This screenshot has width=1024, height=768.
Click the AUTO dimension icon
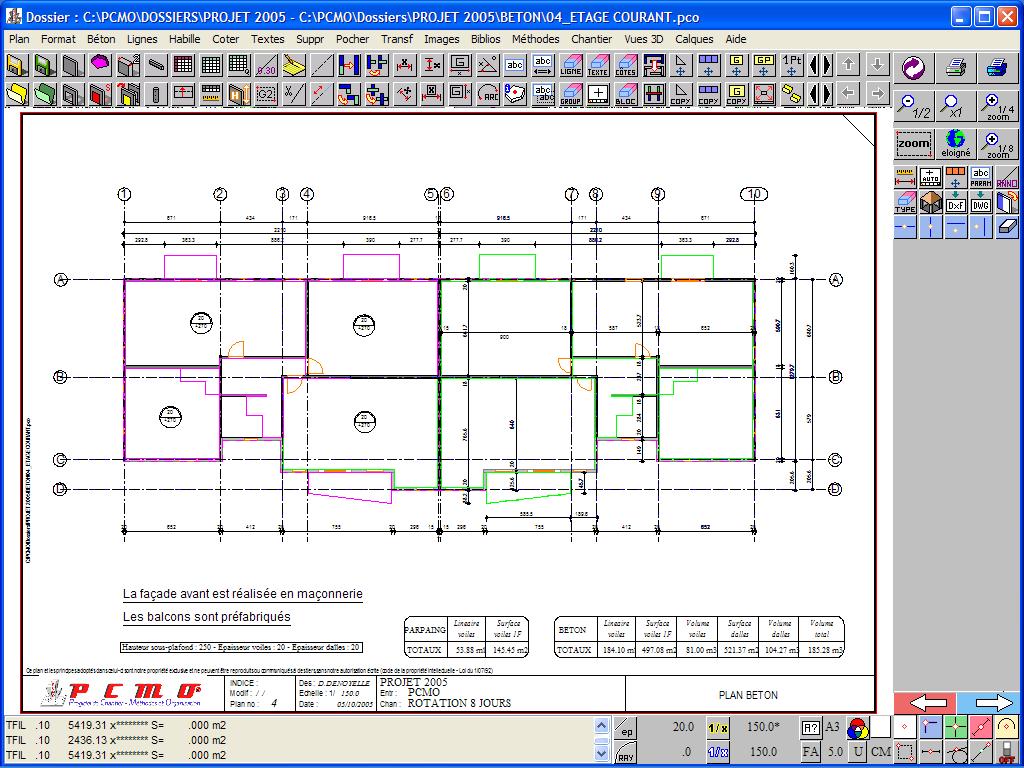pos(931,177)
